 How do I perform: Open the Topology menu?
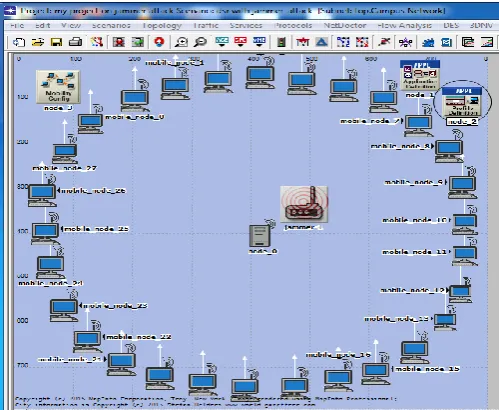162,26
